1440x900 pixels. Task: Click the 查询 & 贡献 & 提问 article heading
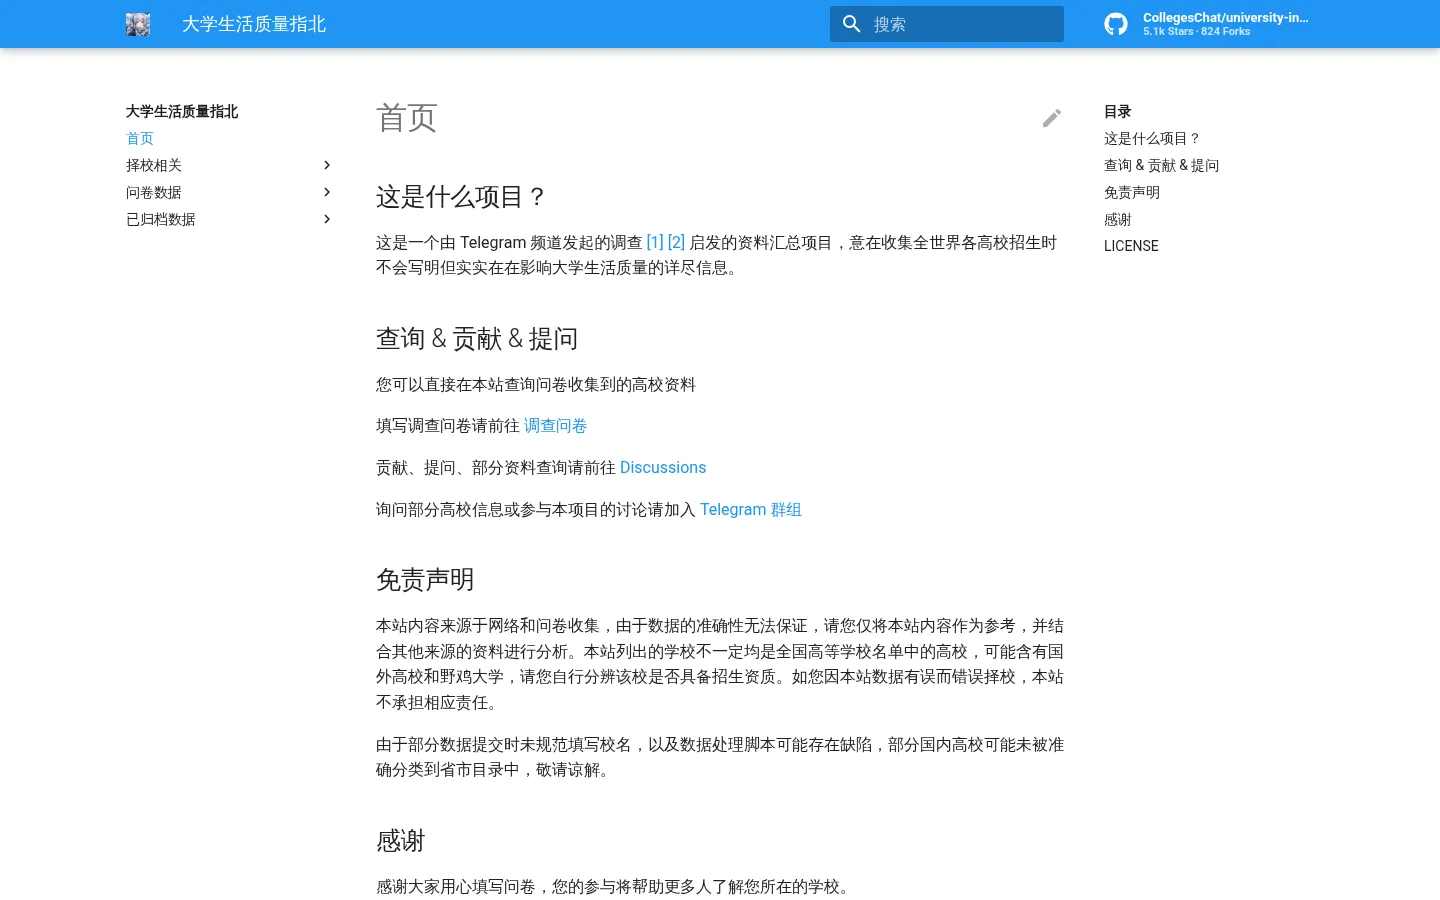477,339
